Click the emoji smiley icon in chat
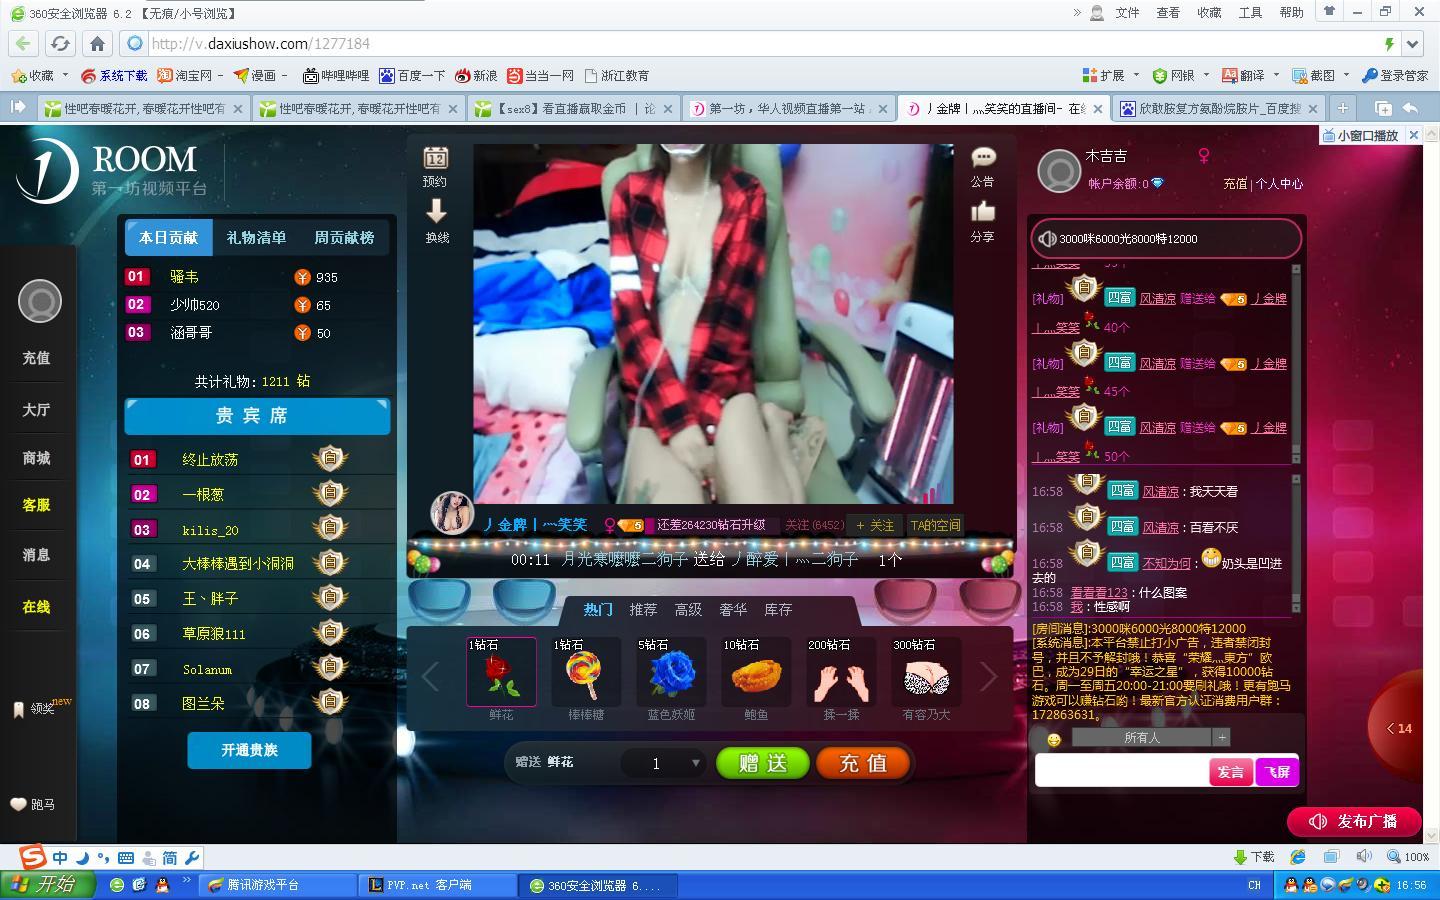1440x900 pixels. tap(1053, 739)
